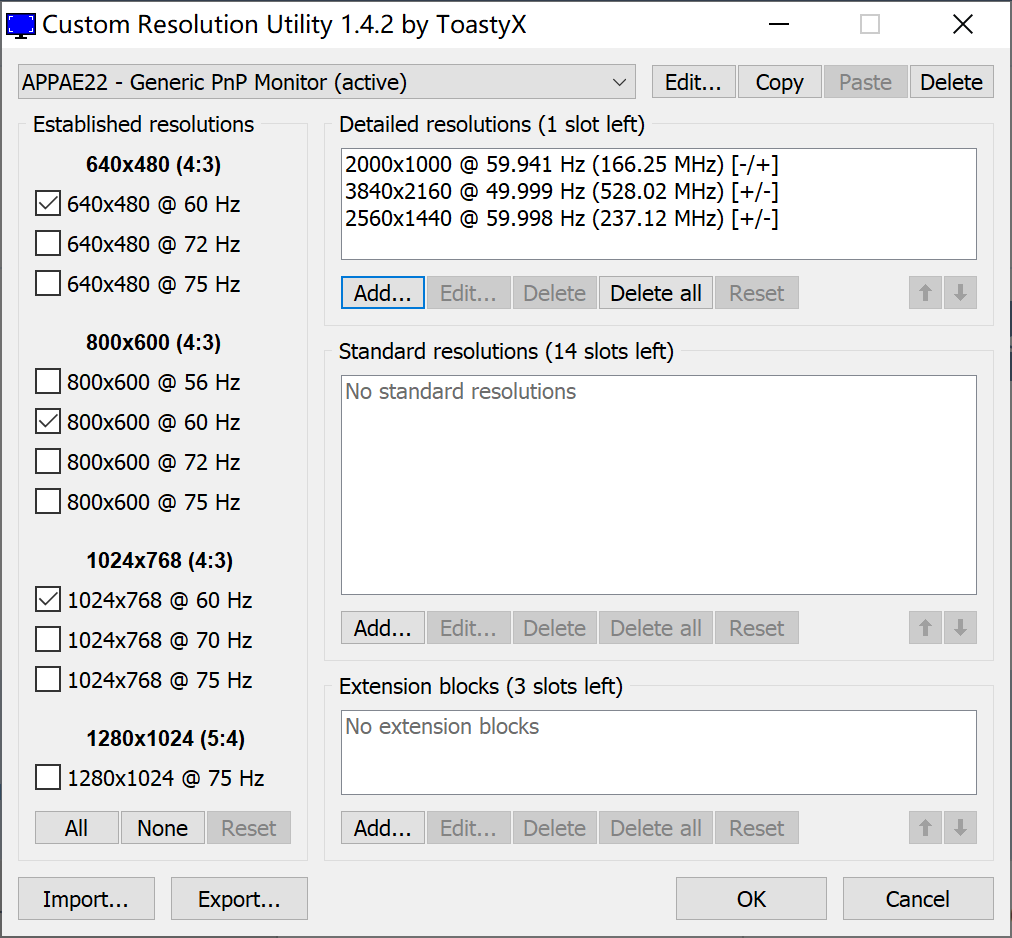1012x938 pixels.
Task: Click Edit... under Detailed resolutions
Action: [x=469, y=293]
